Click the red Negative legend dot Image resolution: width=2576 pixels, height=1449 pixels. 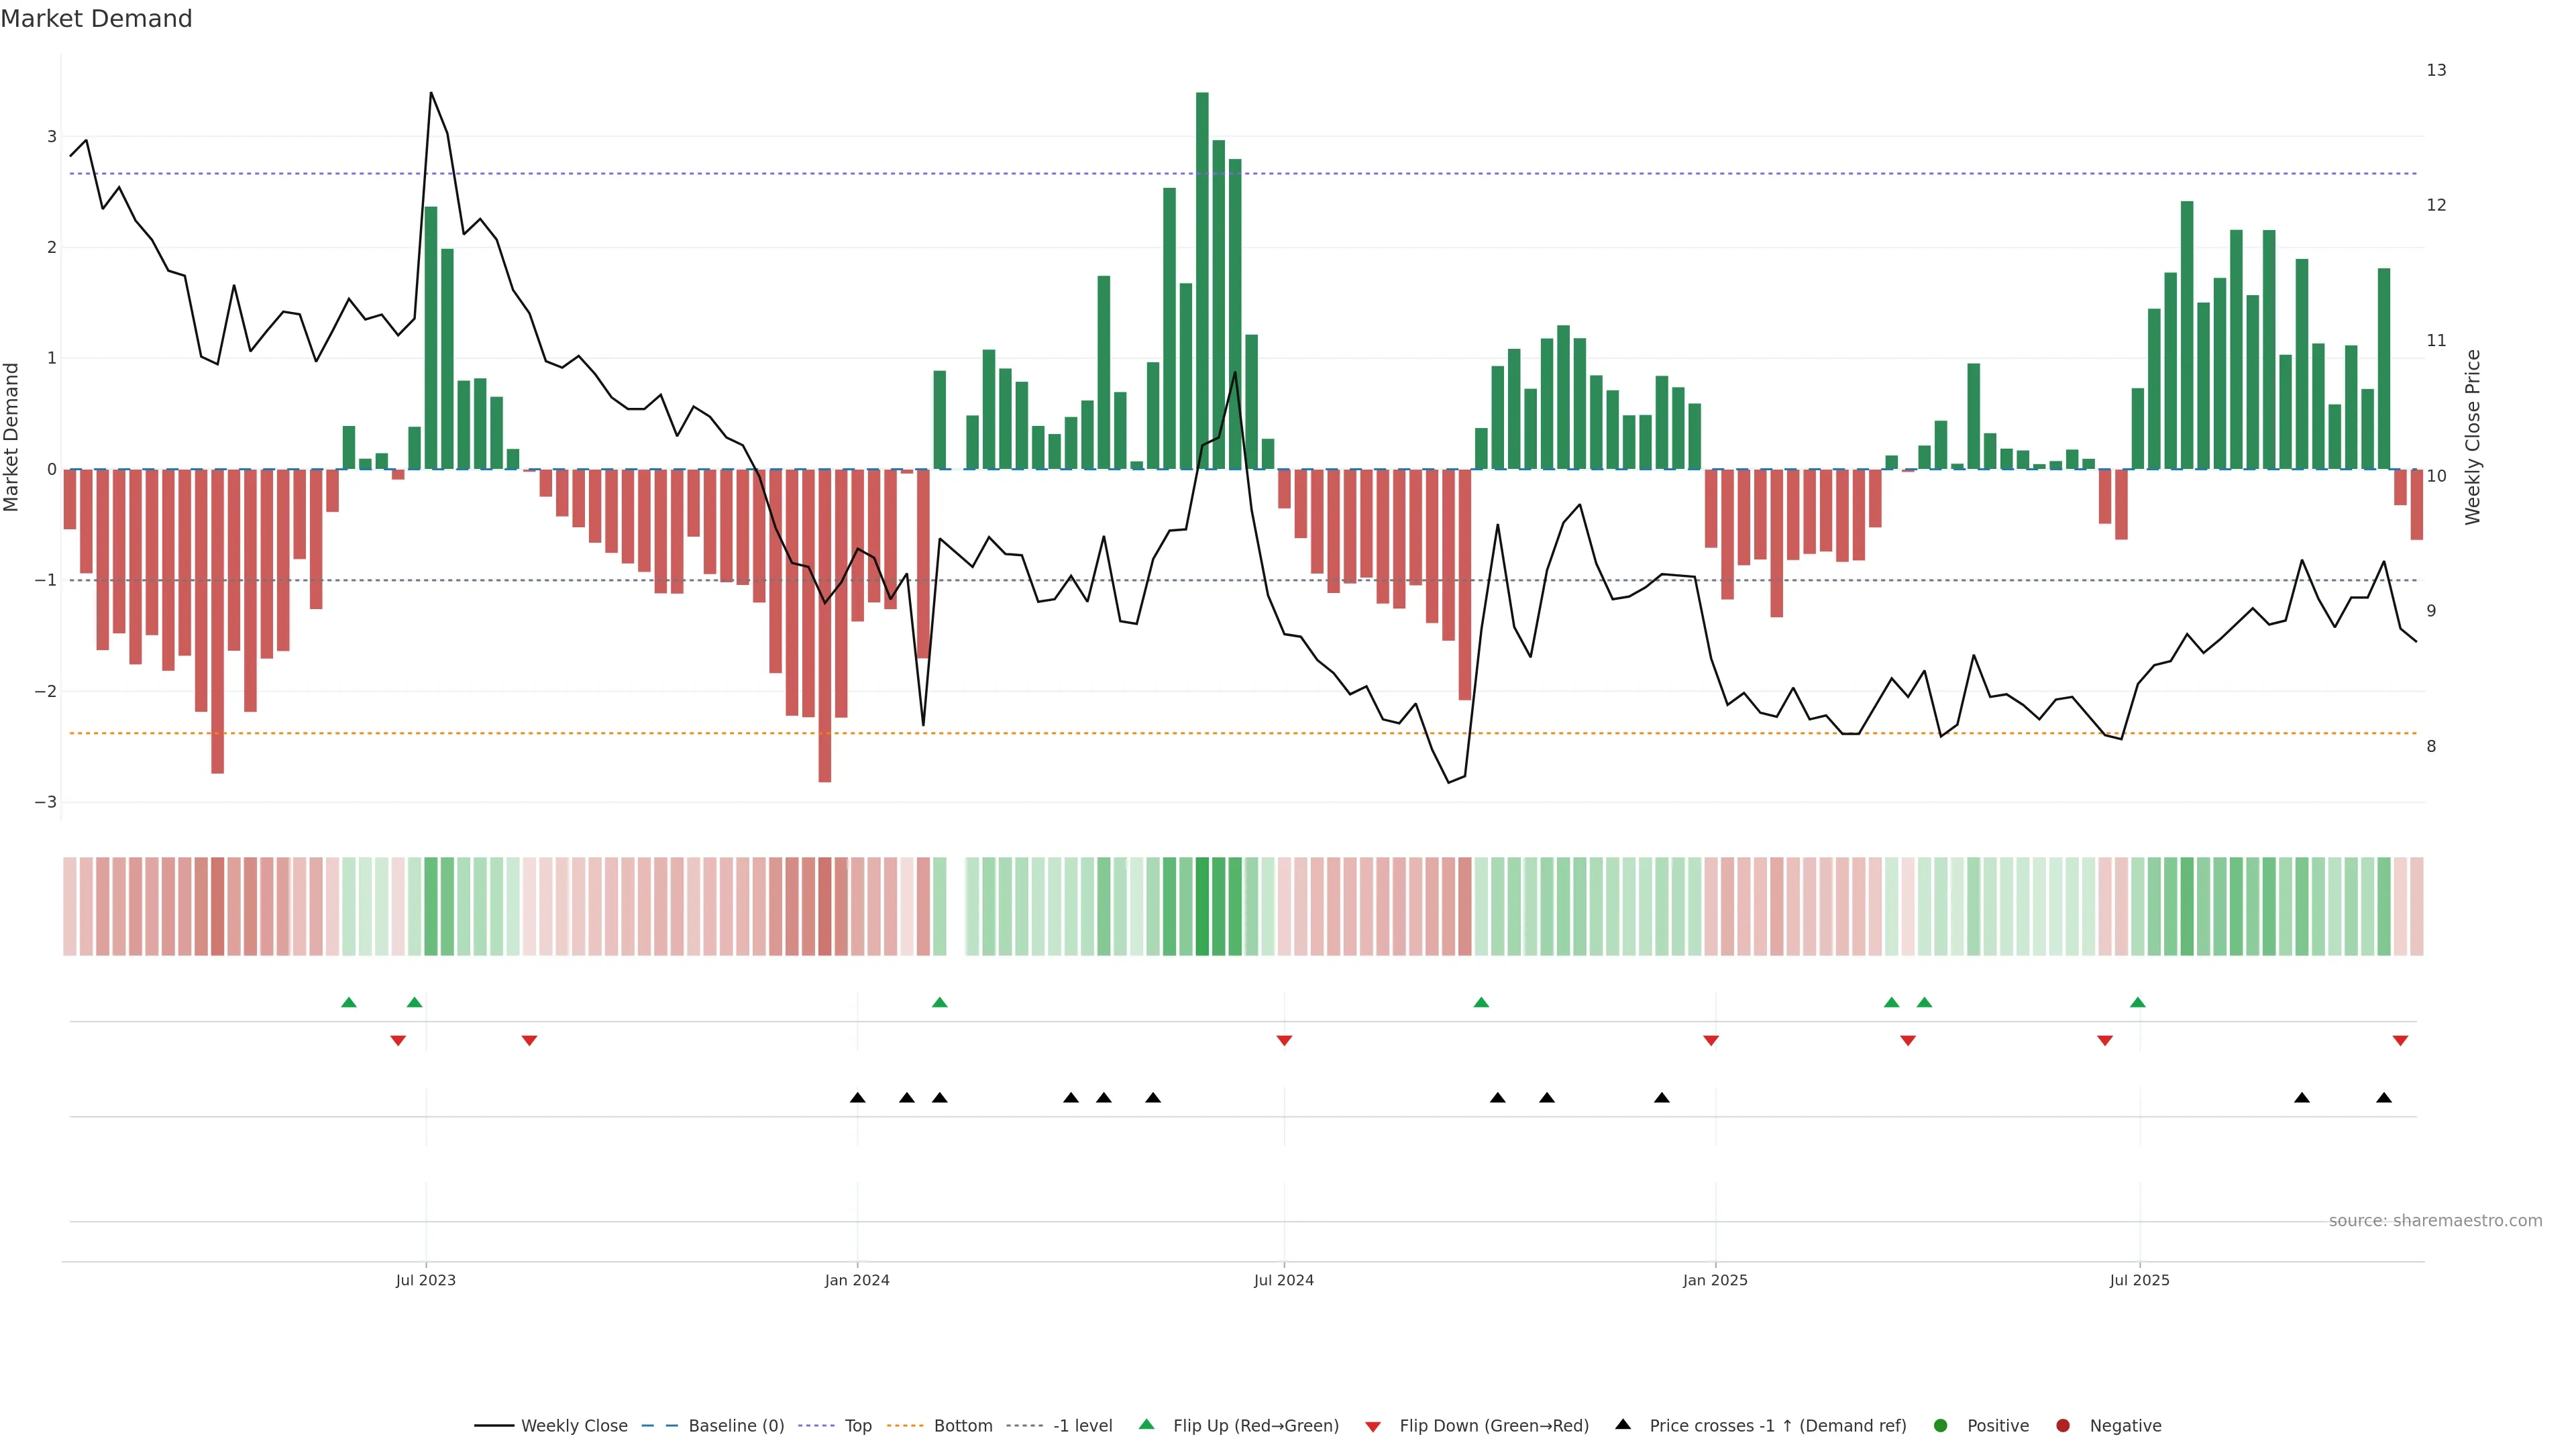coord(2063,1426)
